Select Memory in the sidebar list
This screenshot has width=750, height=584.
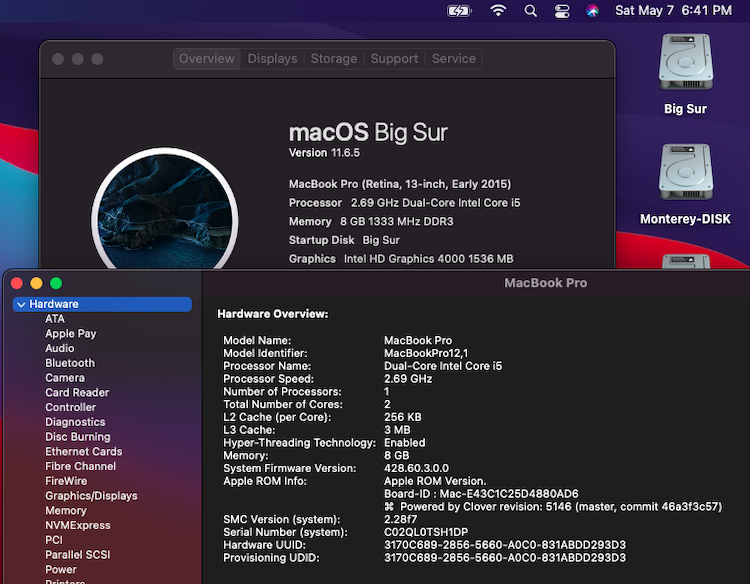click(66, 511)
